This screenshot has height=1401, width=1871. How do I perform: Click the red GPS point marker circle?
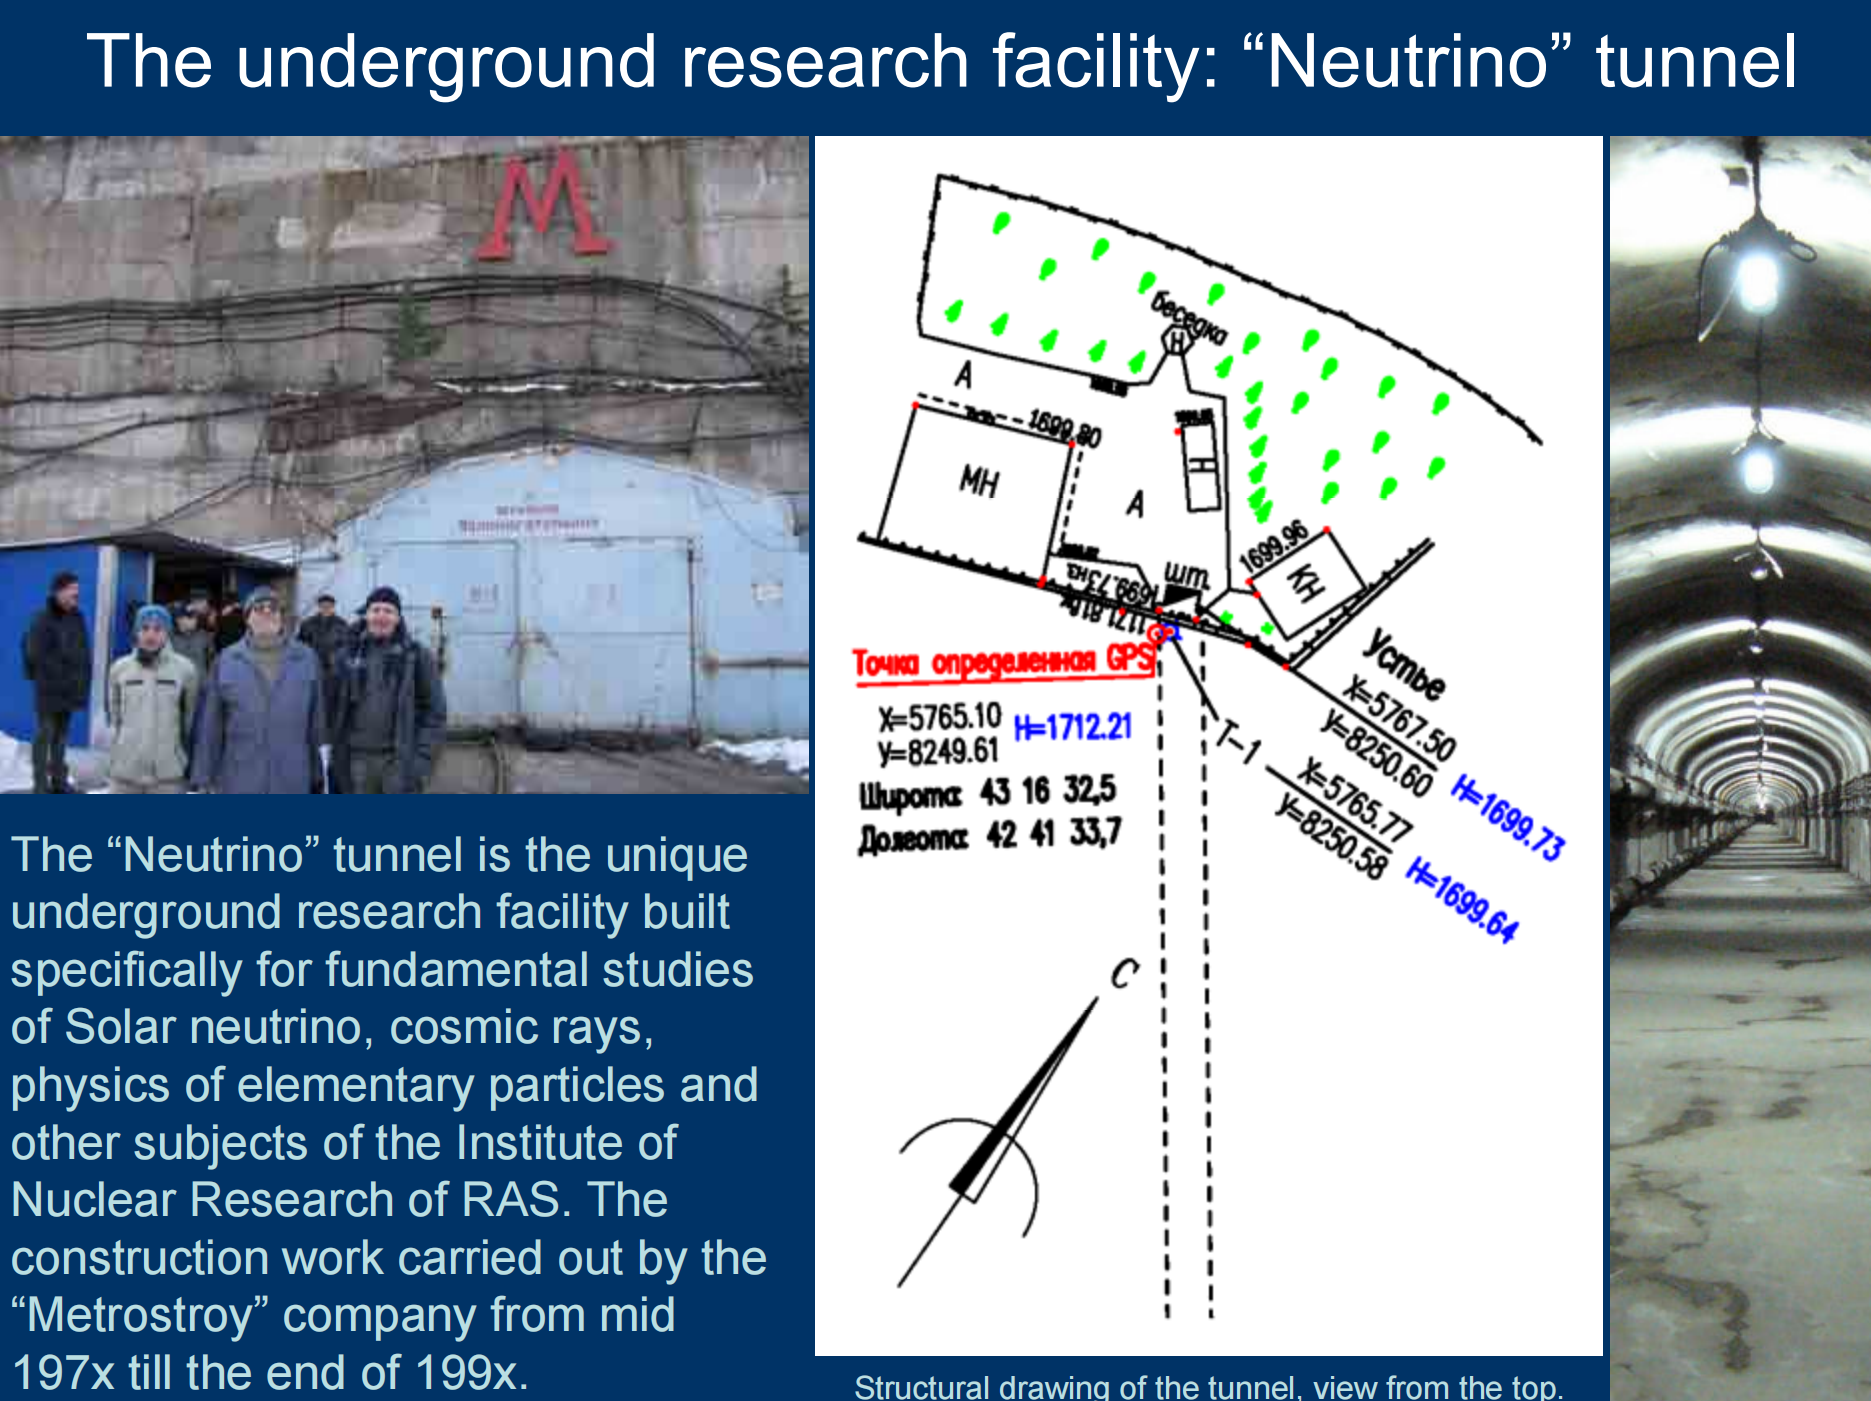click(x=1160, y=633)
